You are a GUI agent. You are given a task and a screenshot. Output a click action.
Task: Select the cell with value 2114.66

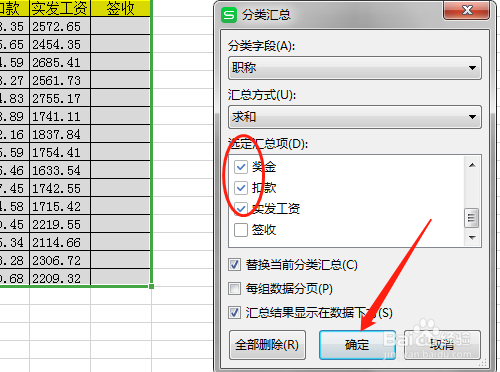click(60, 242)
